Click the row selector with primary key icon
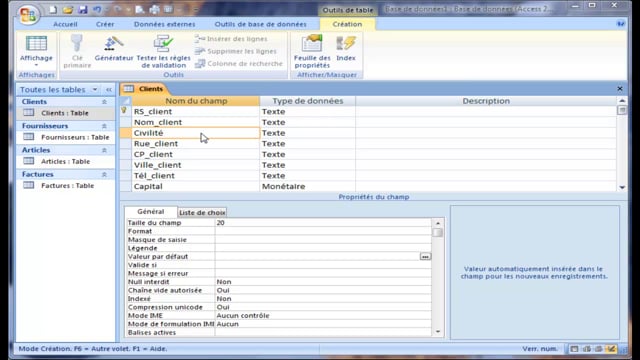 point(126,111)
